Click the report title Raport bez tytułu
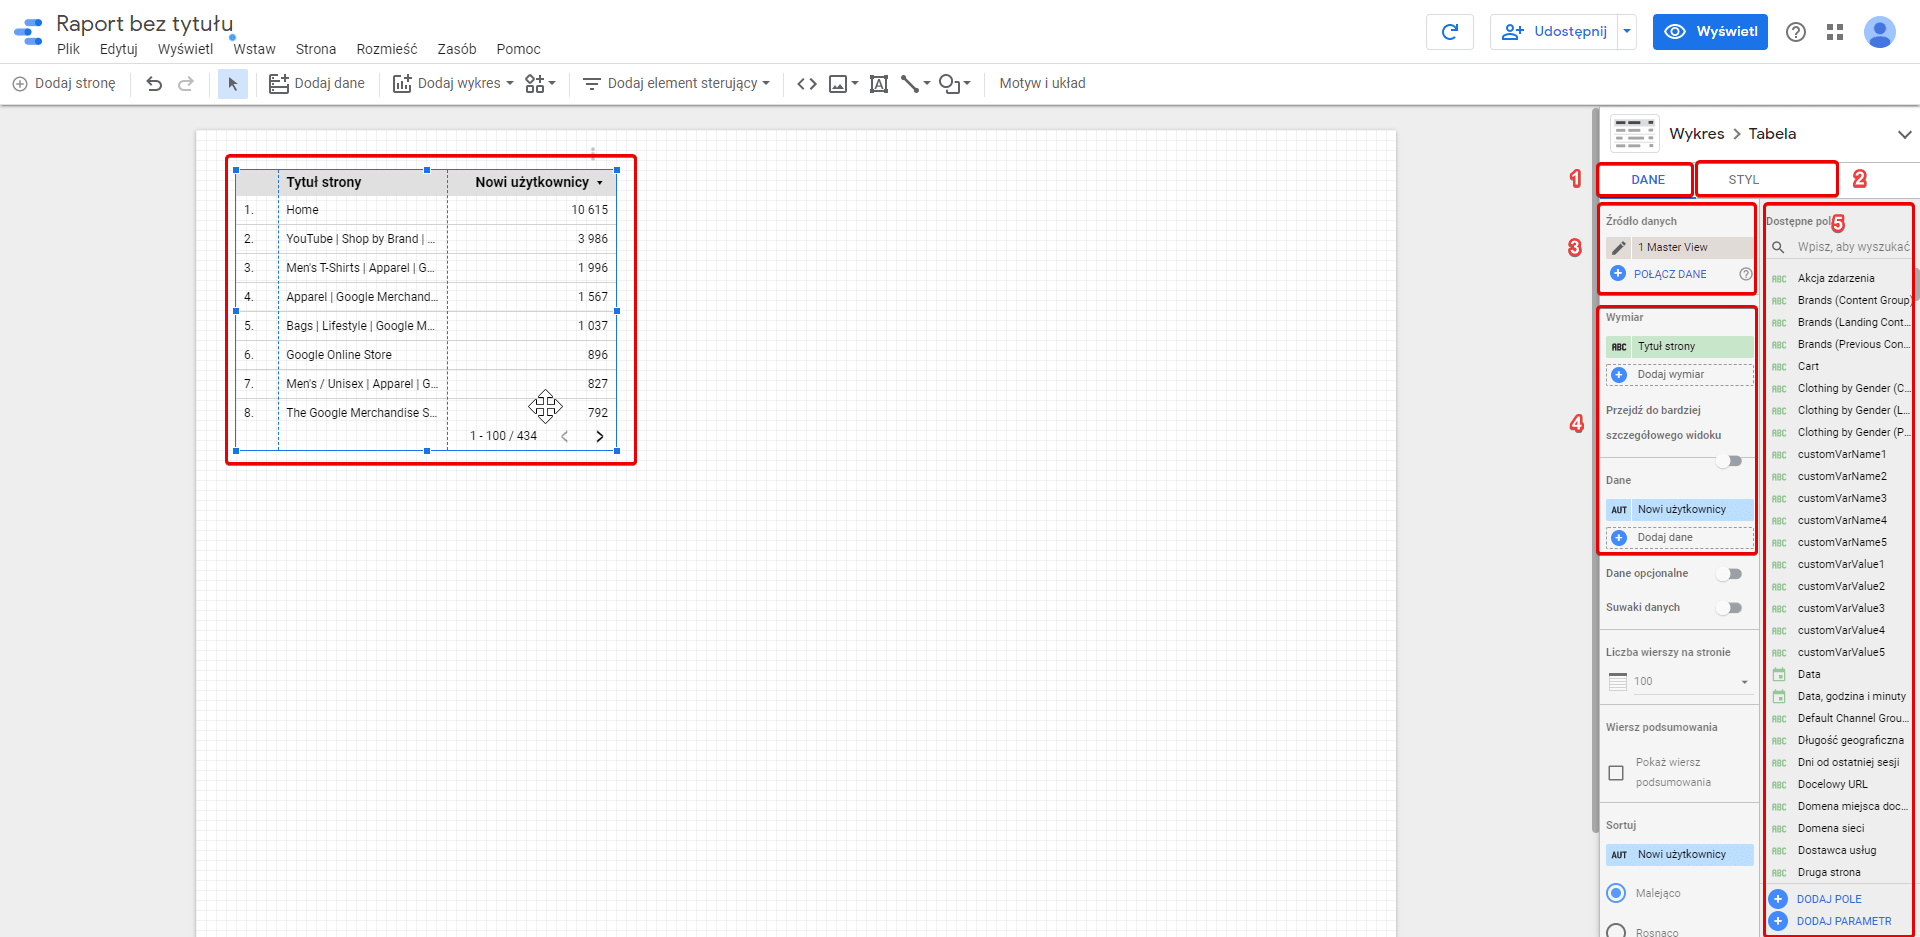 click(x=144, y=23)
